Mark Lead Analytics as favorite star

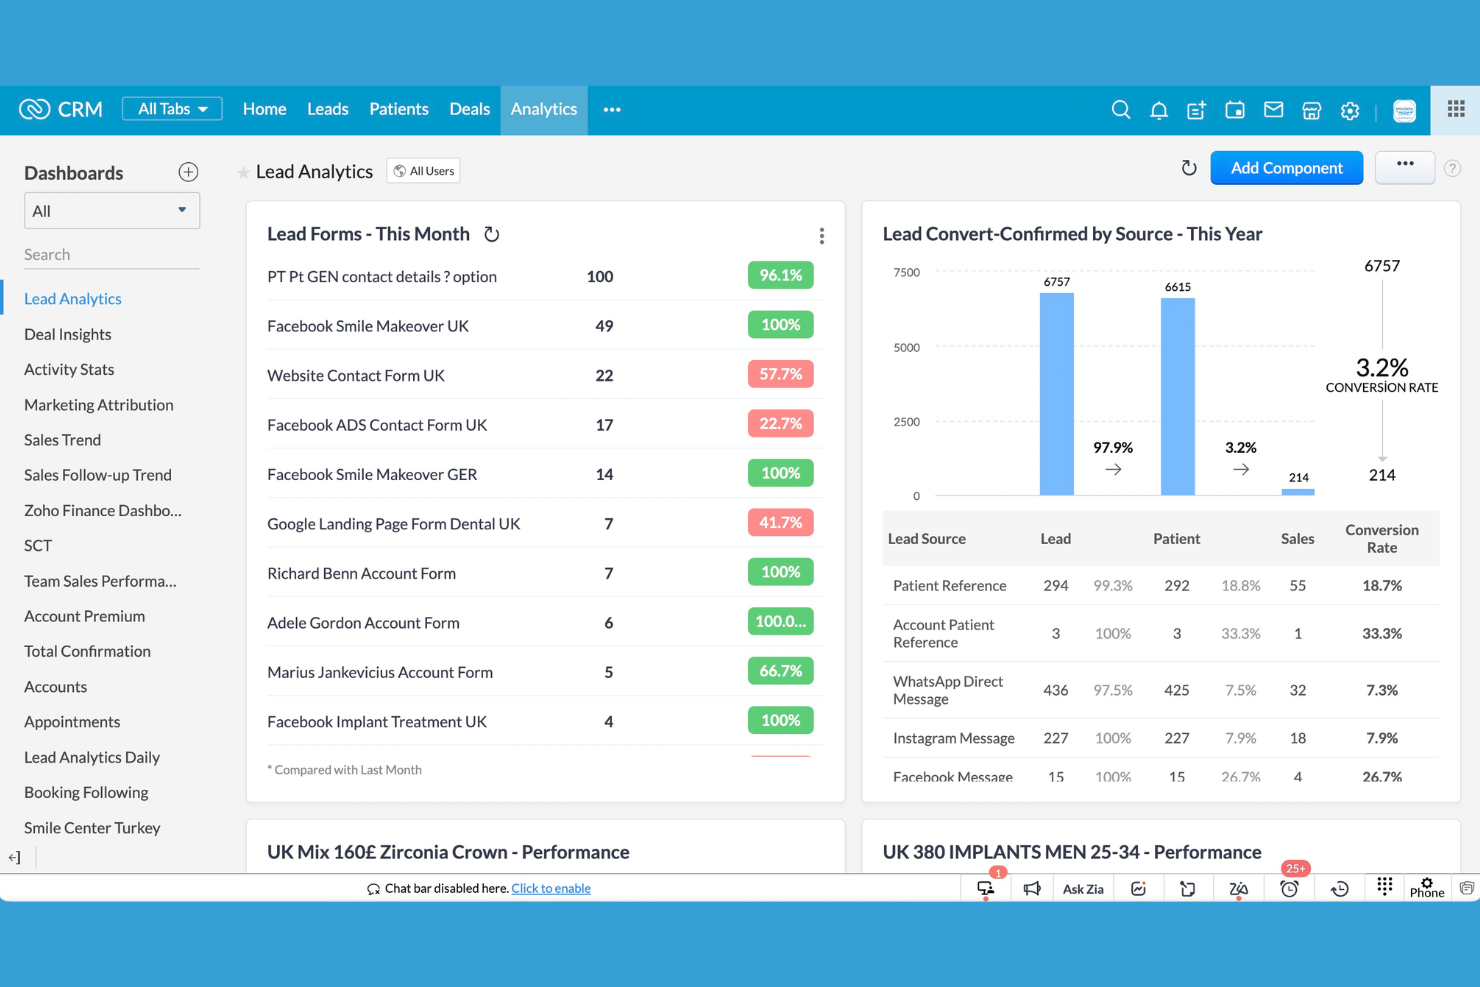[243, 172]
